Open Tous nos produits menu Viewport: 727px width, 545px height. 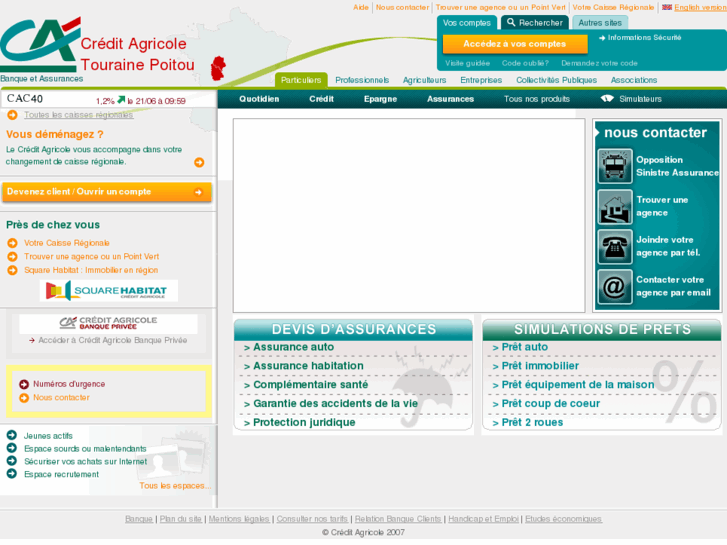tap(537, 99)
